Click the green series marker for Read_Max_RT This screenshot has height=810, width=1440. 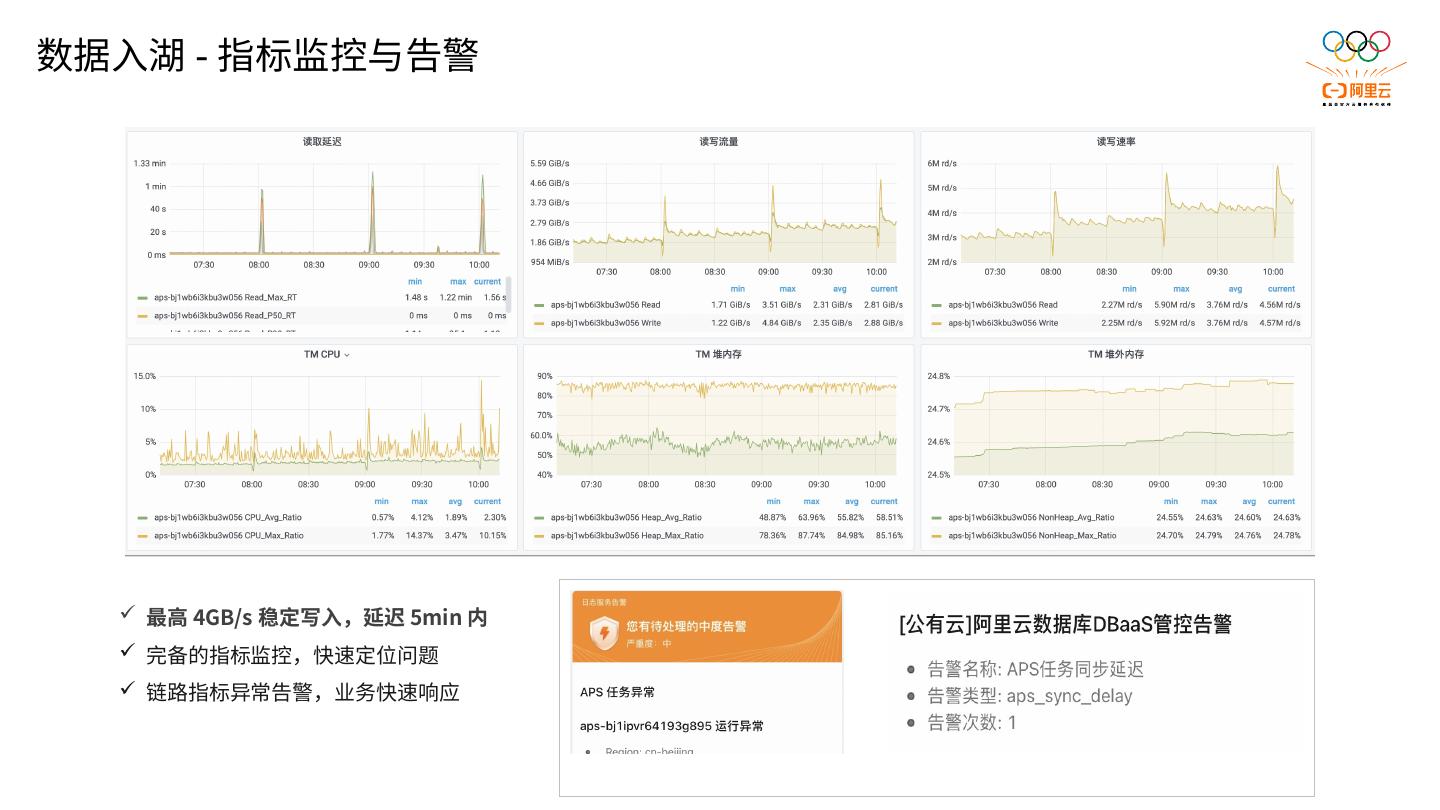click(142, 297)
